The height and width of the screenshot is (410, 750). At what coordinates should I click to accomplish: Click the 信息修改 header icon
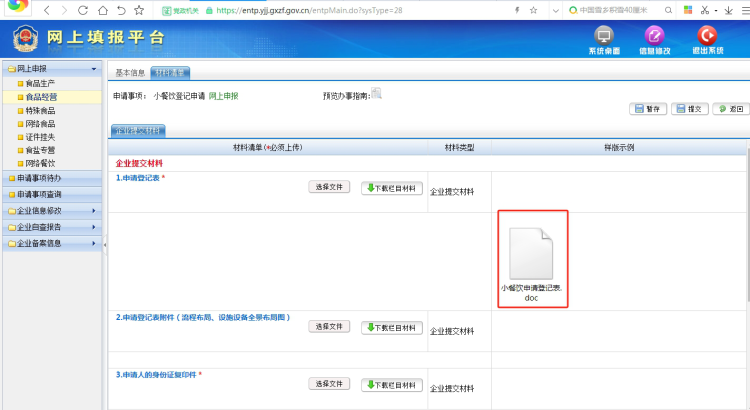(655, 39)
